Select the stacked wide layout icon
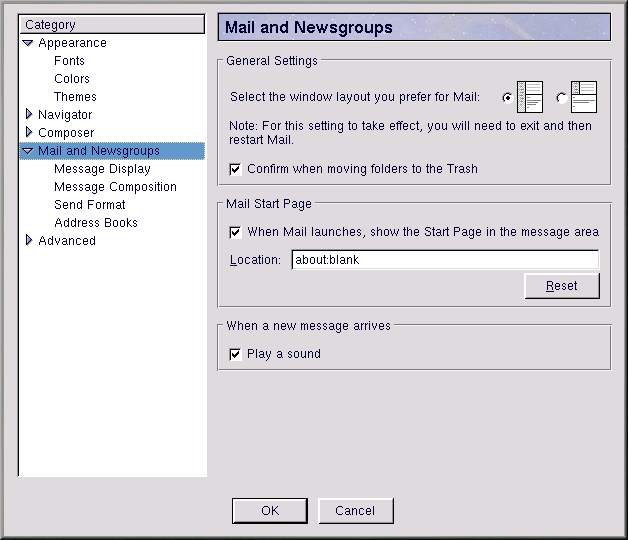Image resolution: width=628 pixels, height=540 pixels. click(582, 97)
